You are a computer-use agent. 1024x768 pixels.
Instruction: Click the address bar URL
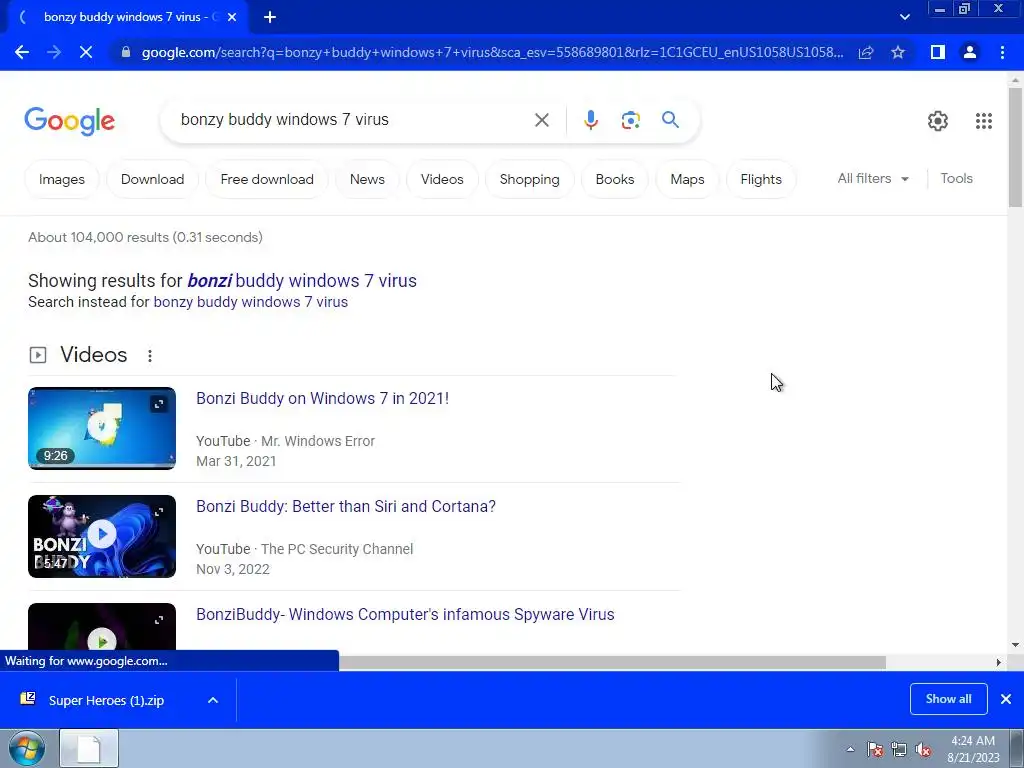click(492, 52)
